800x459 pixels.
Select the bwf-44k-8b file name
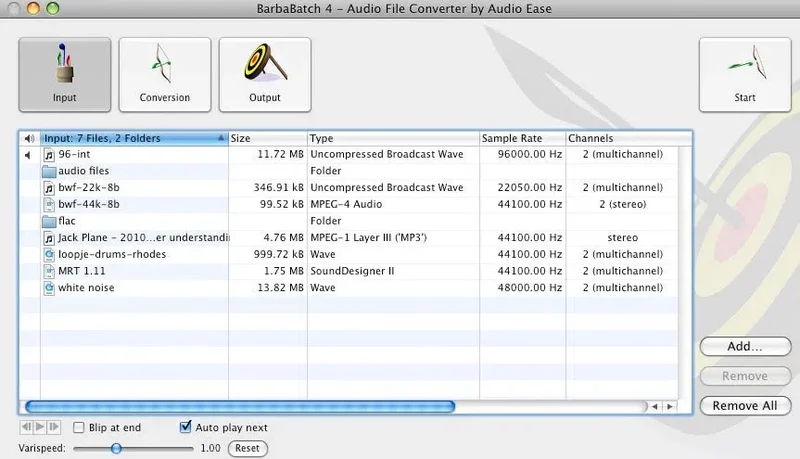89,204
